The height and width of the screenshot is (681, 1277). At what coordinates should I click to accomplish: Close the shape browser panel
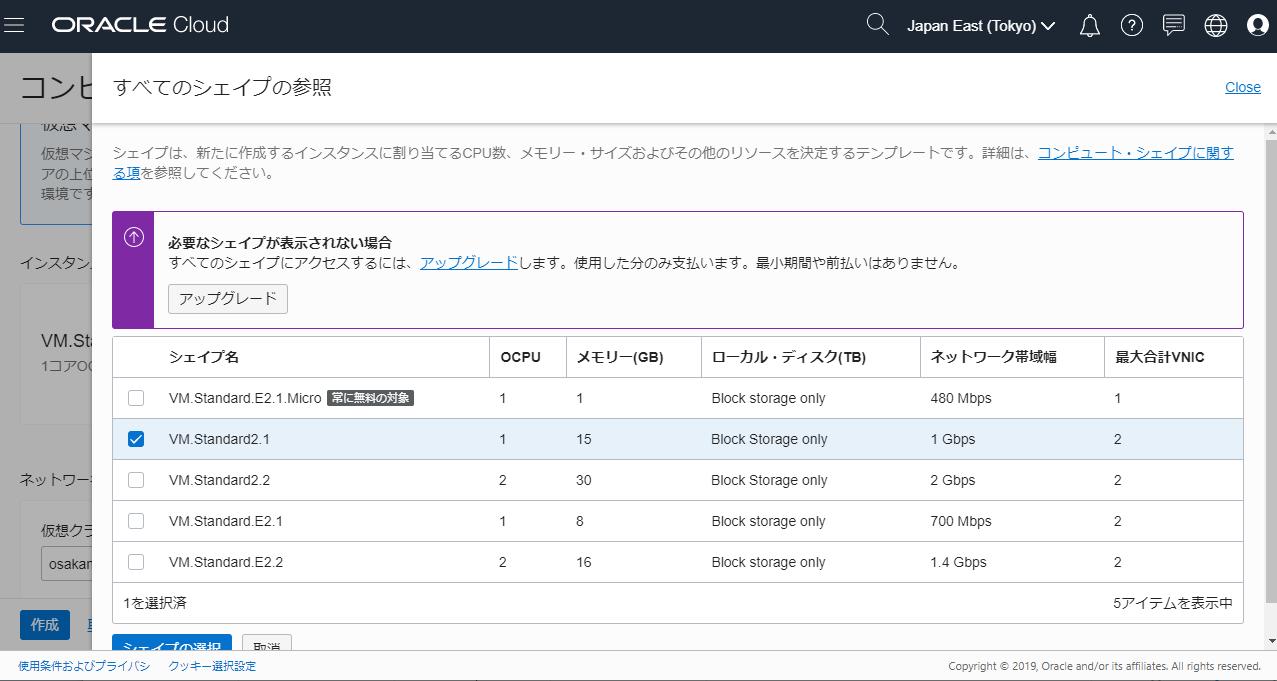click(1243, 87)
